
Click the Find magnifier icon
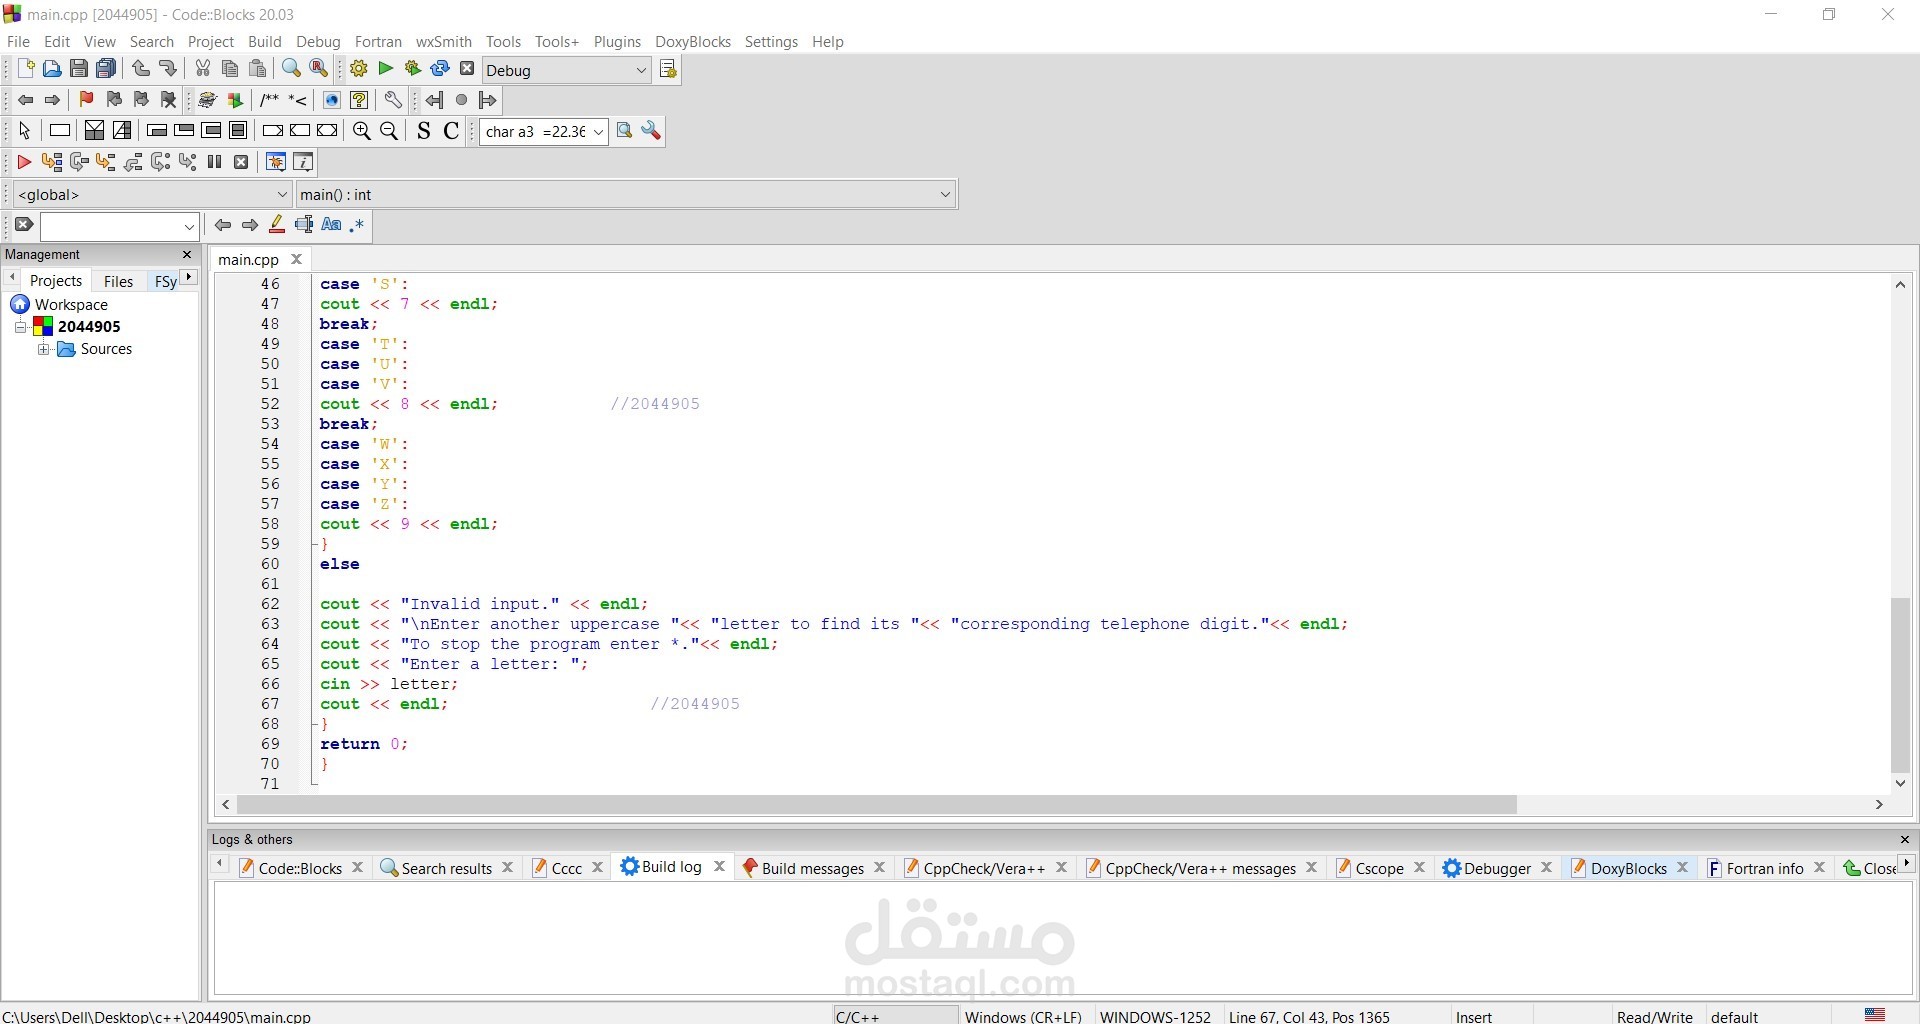[291, 69]
